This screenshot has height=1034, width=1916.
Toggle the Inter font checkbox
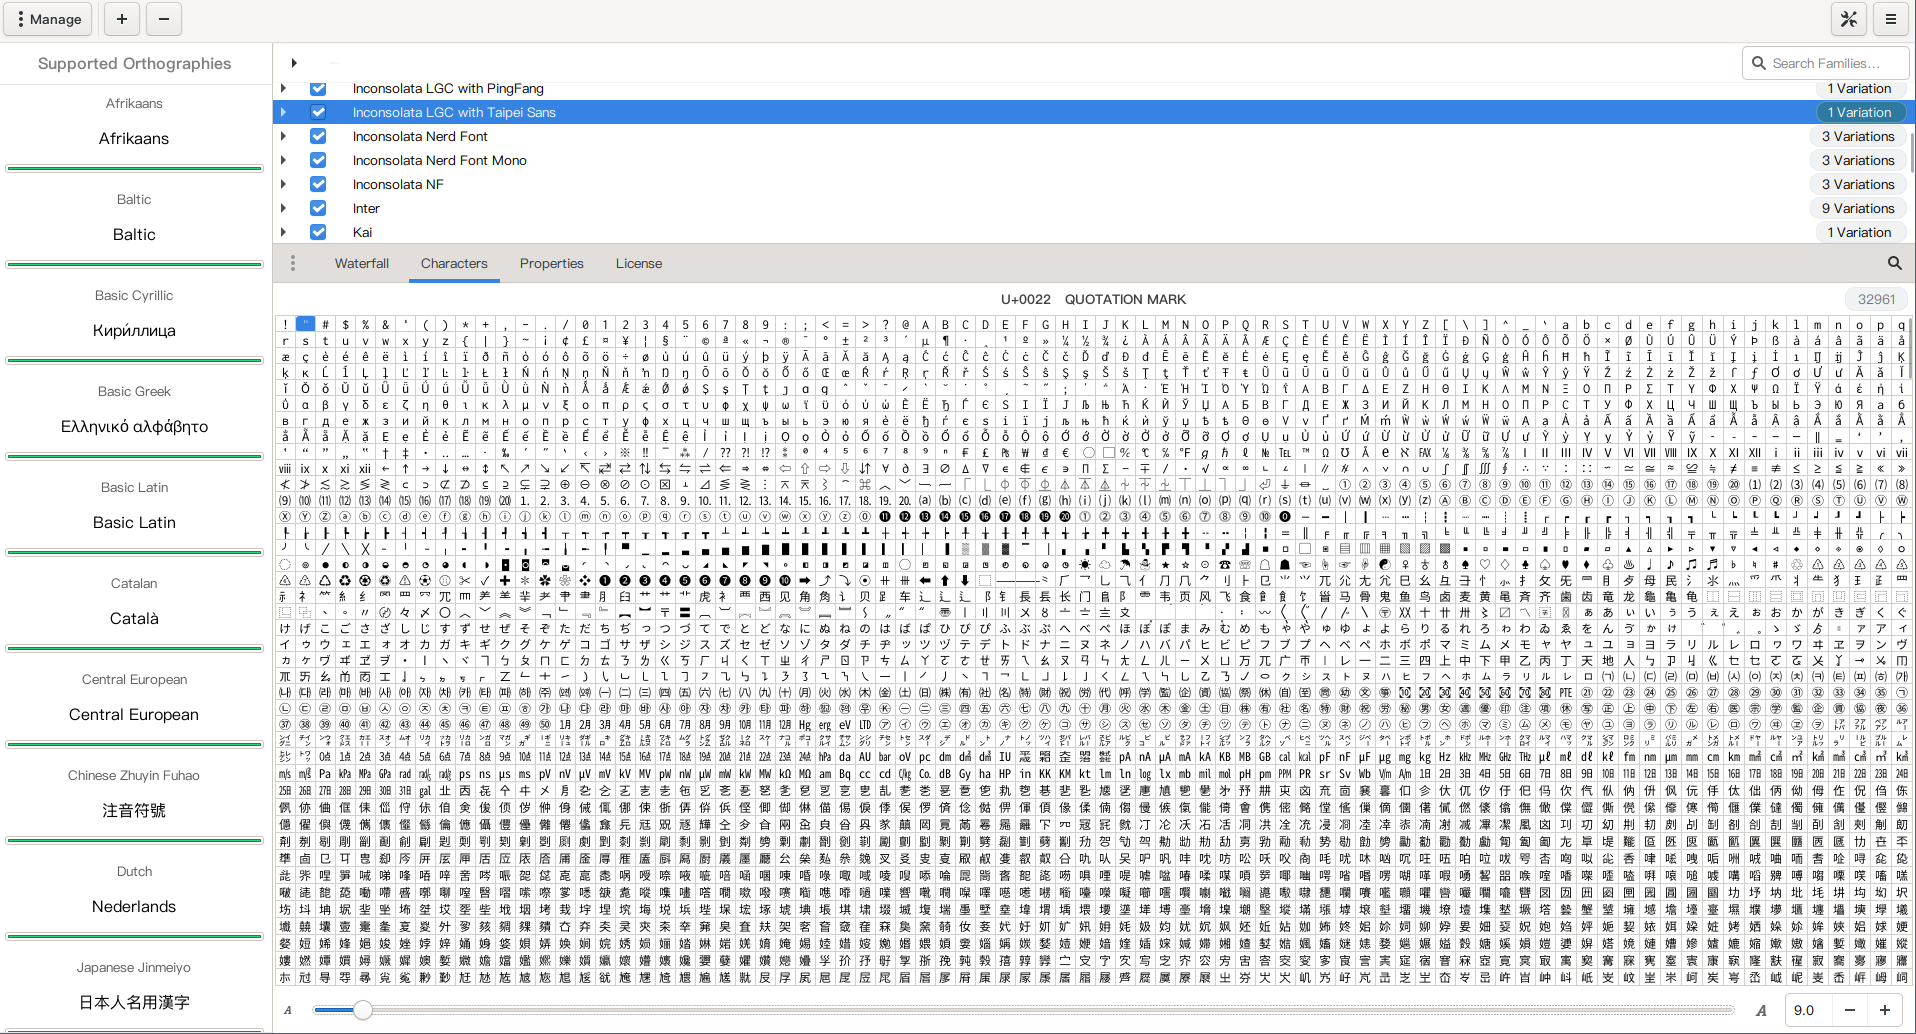pyautogui.click(x=318, y=208)
